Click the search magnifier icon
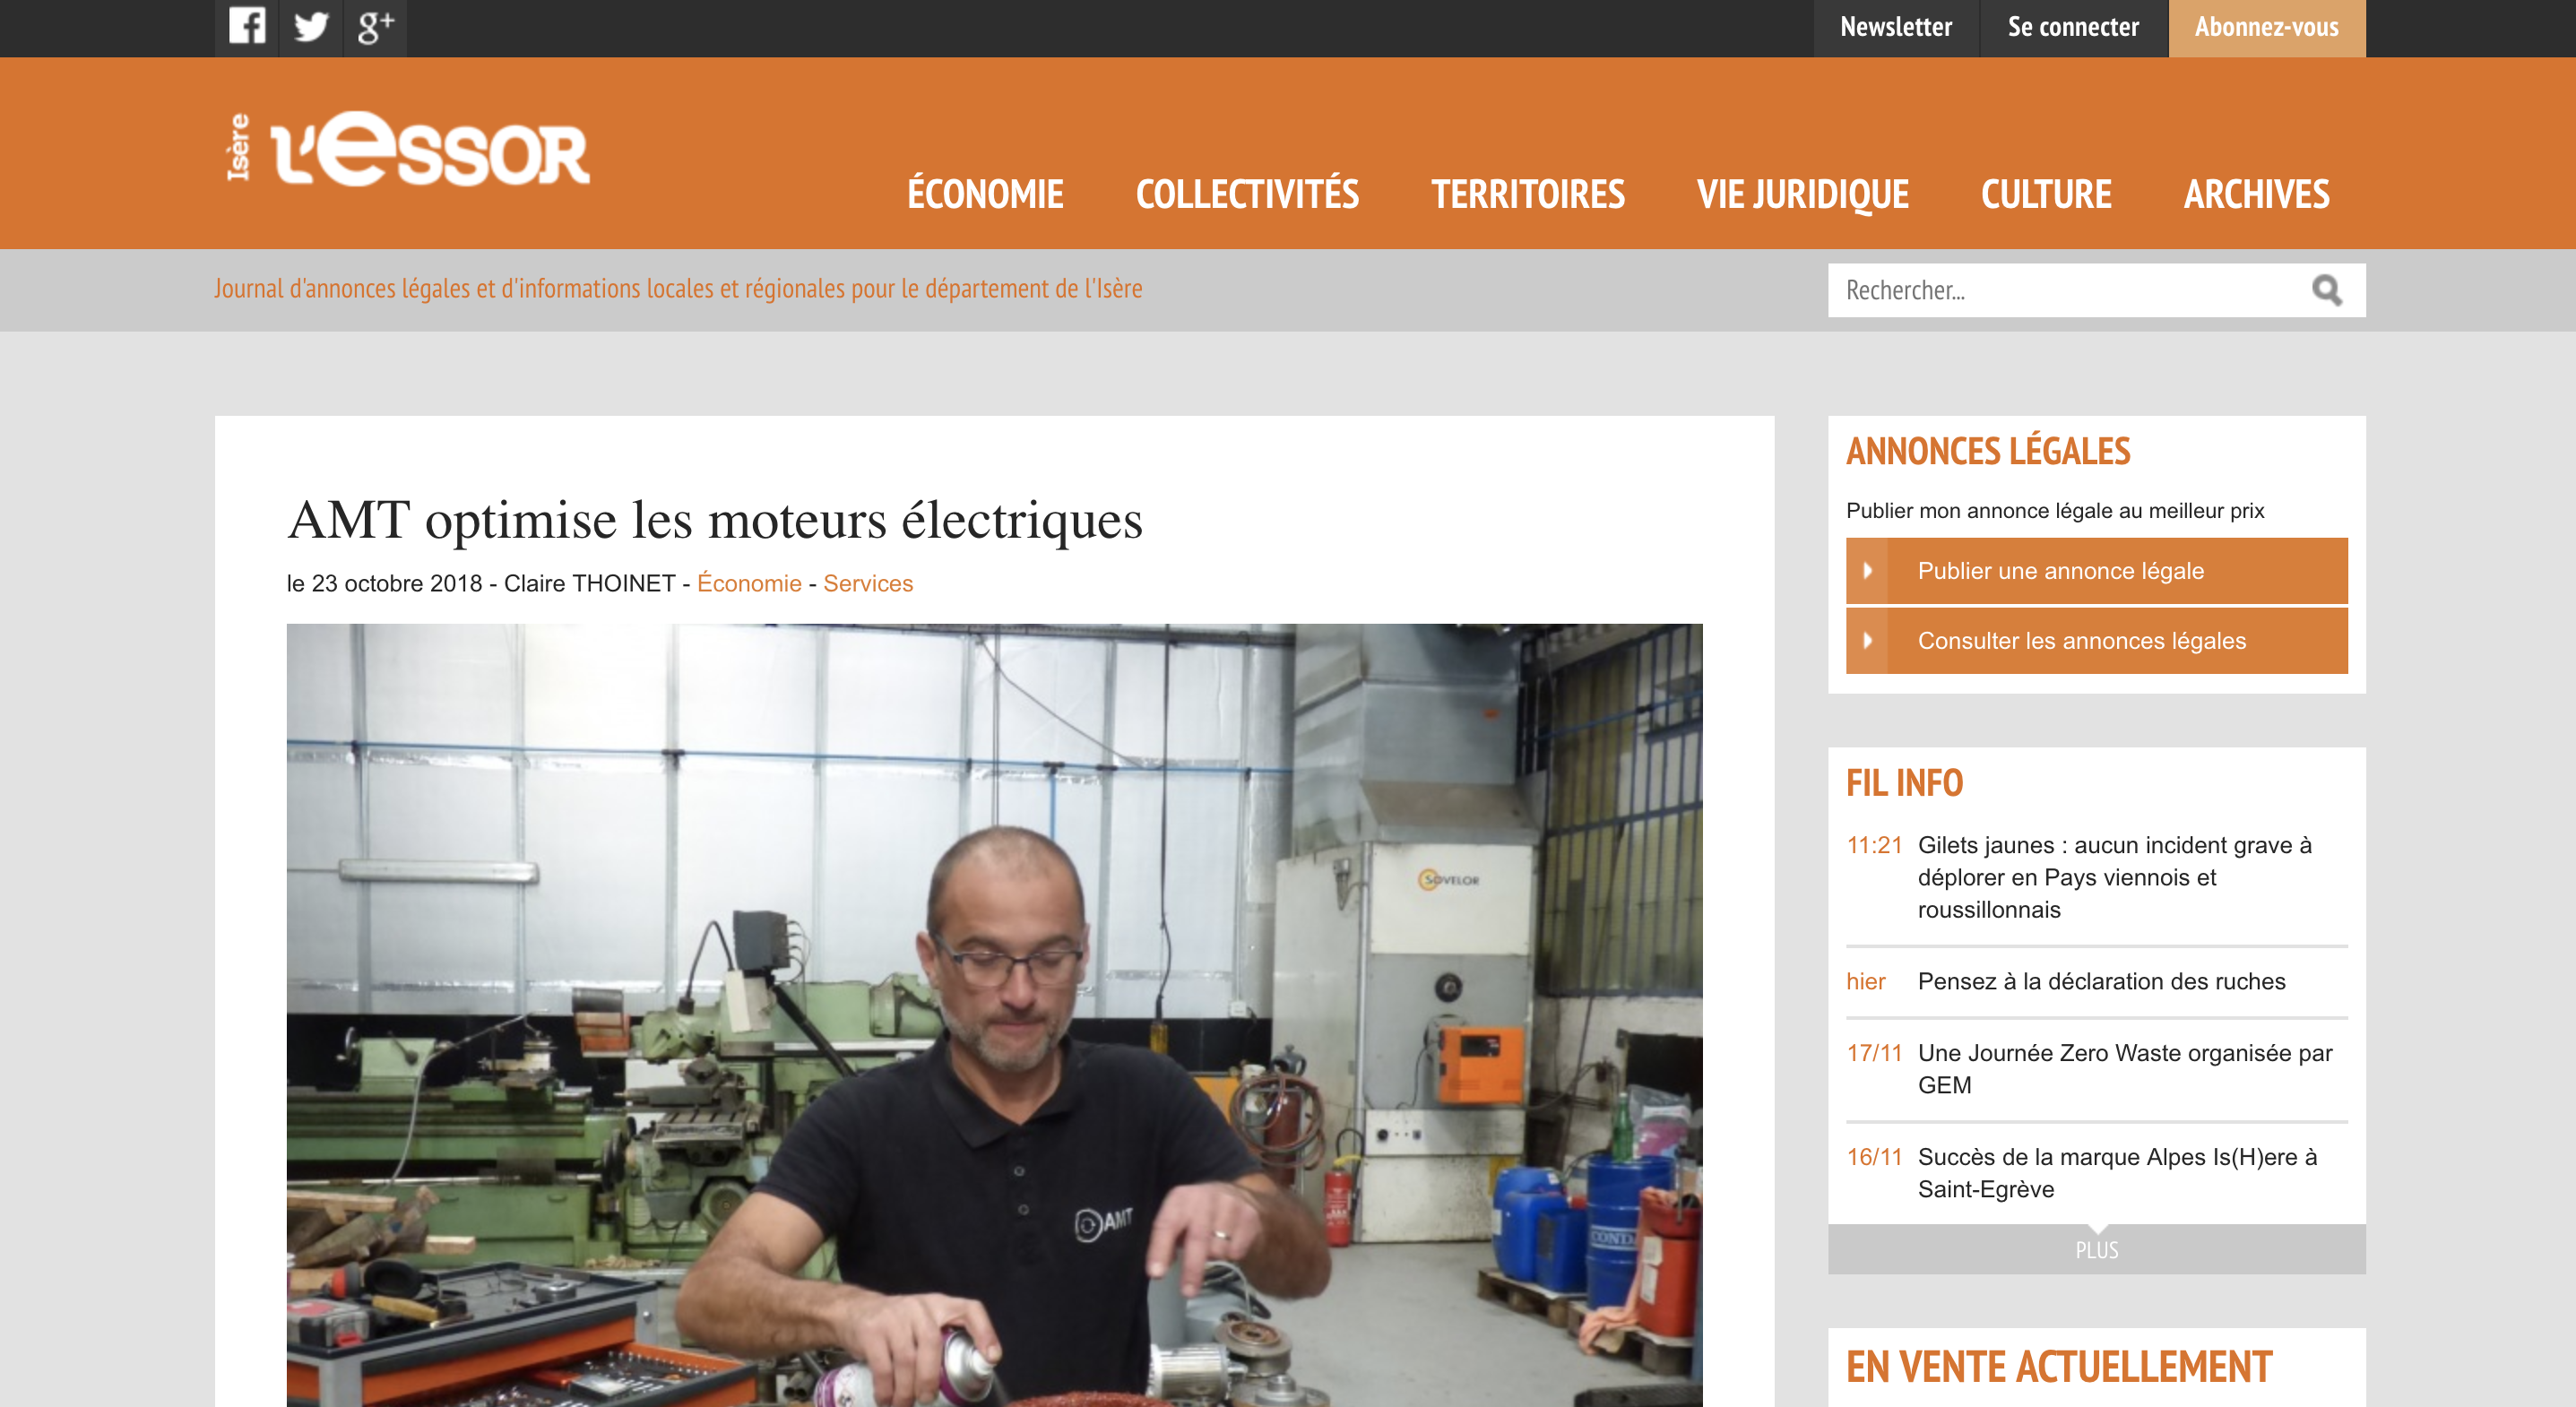 point(2326,290)
